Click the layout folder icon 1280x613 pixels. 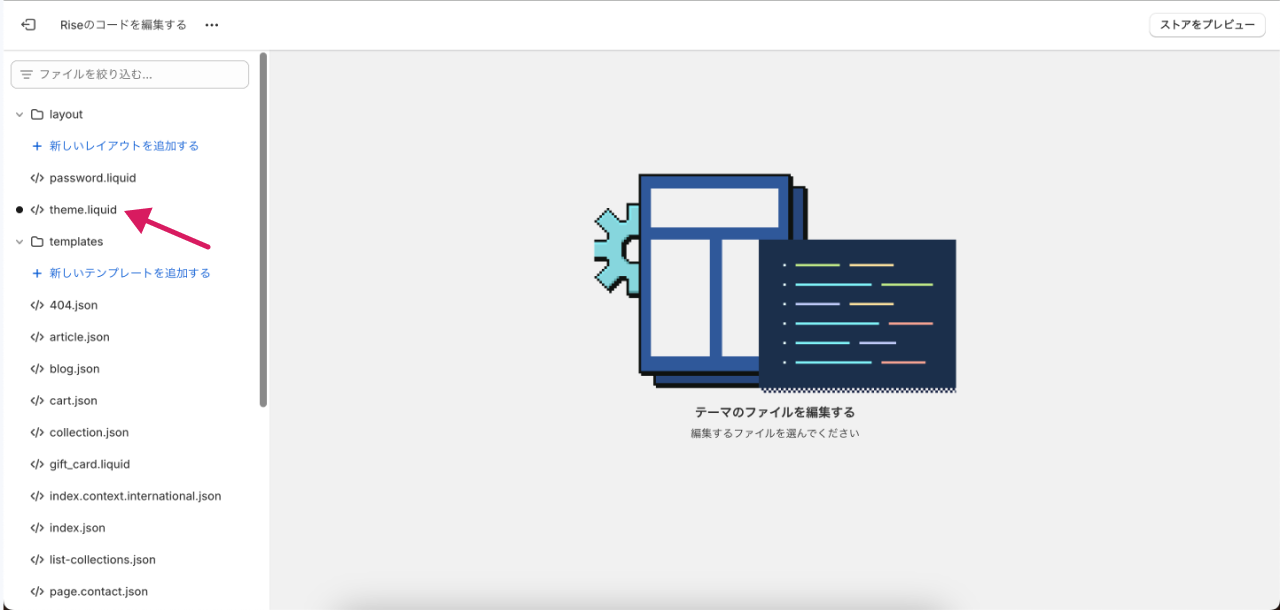37,114
